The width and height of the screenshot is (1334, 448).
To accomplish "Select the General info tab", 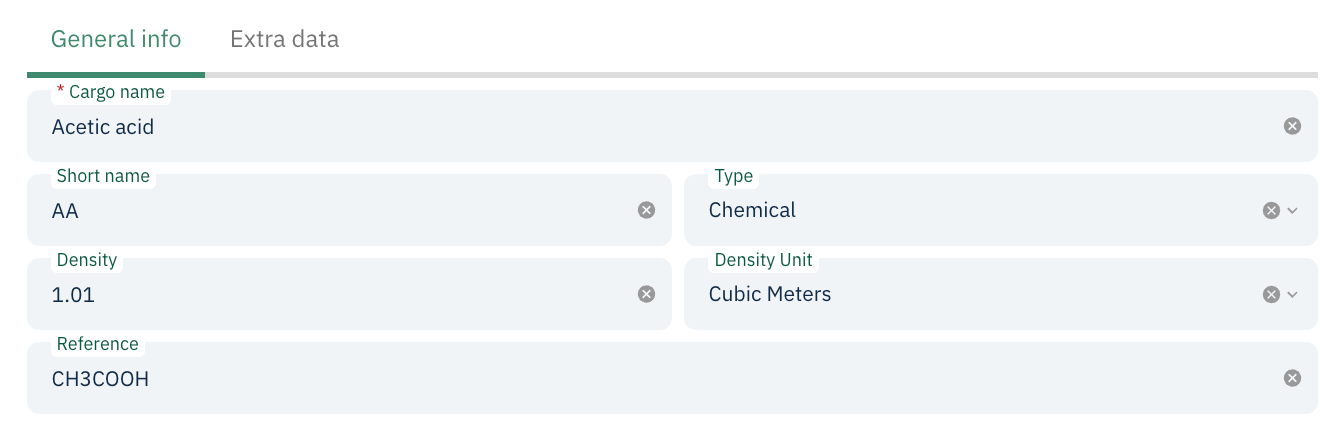I will (116, 39).
